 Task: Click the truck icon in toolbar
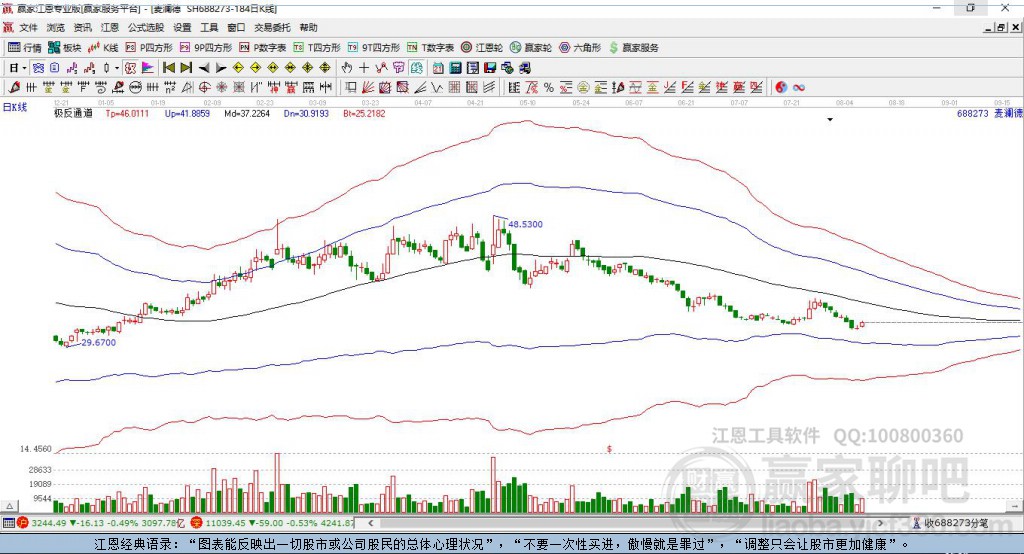pos(524,68)
